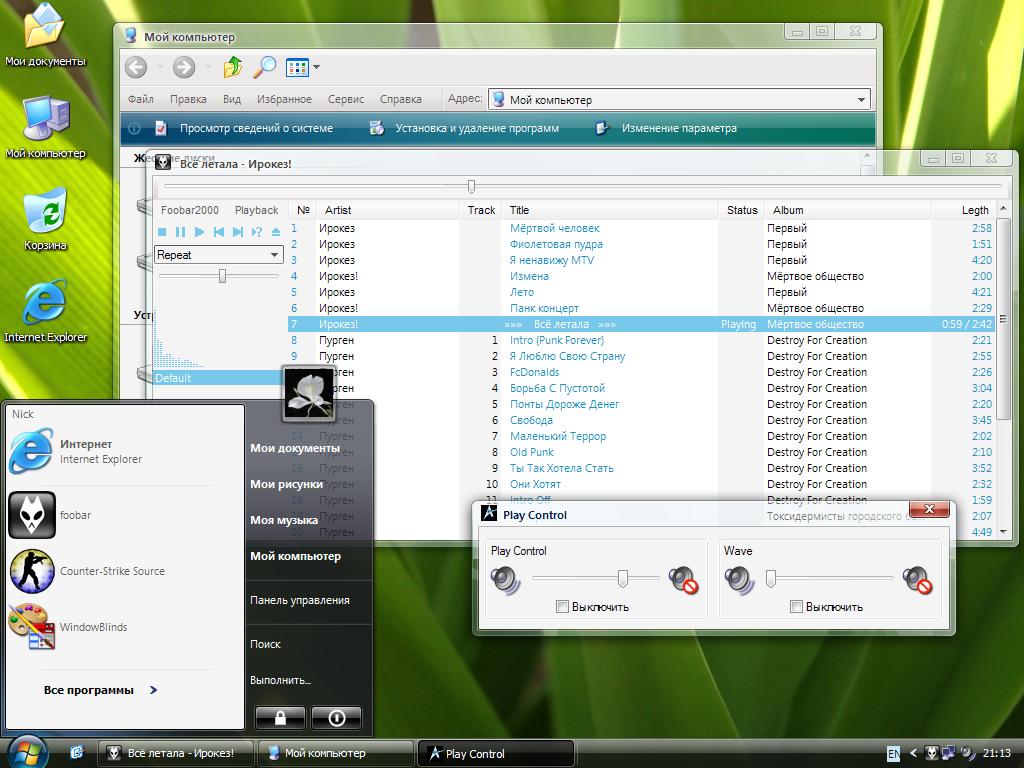
Task: Click the views icon in Explorer toolbar
Action: [x=297, y=67]
